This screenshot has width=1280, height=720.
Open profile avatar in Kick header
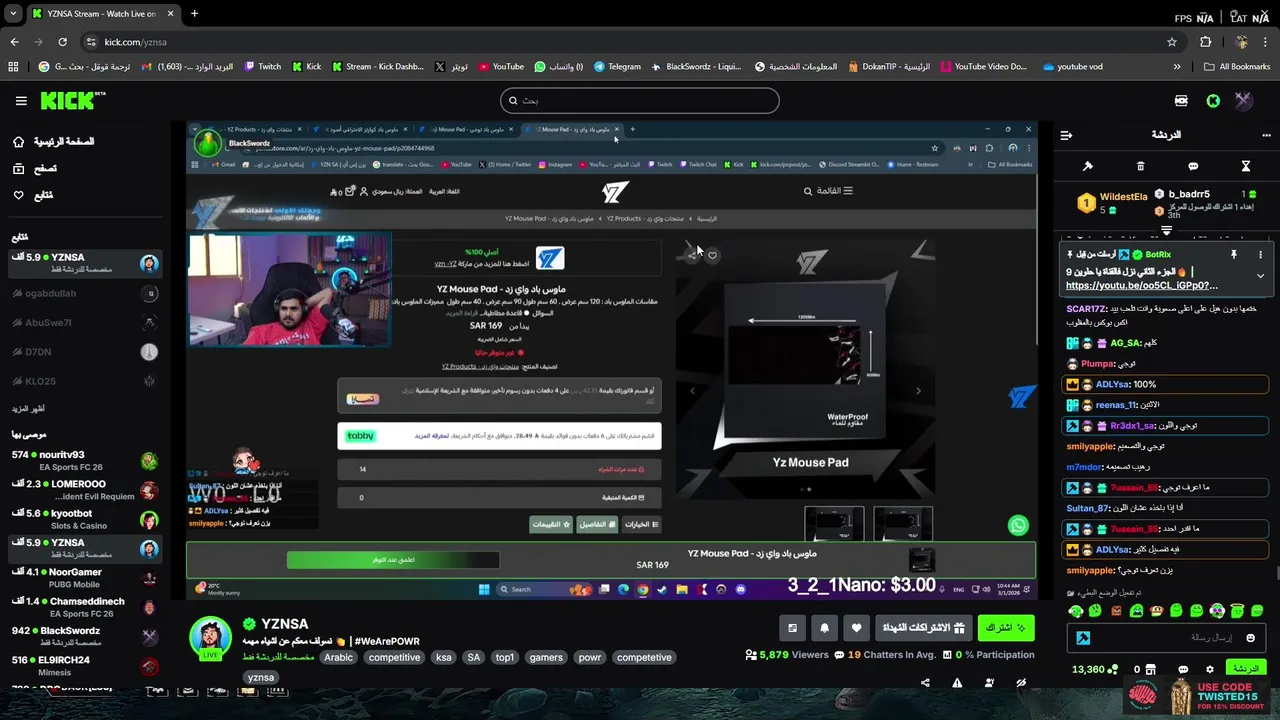point(1243,100)
